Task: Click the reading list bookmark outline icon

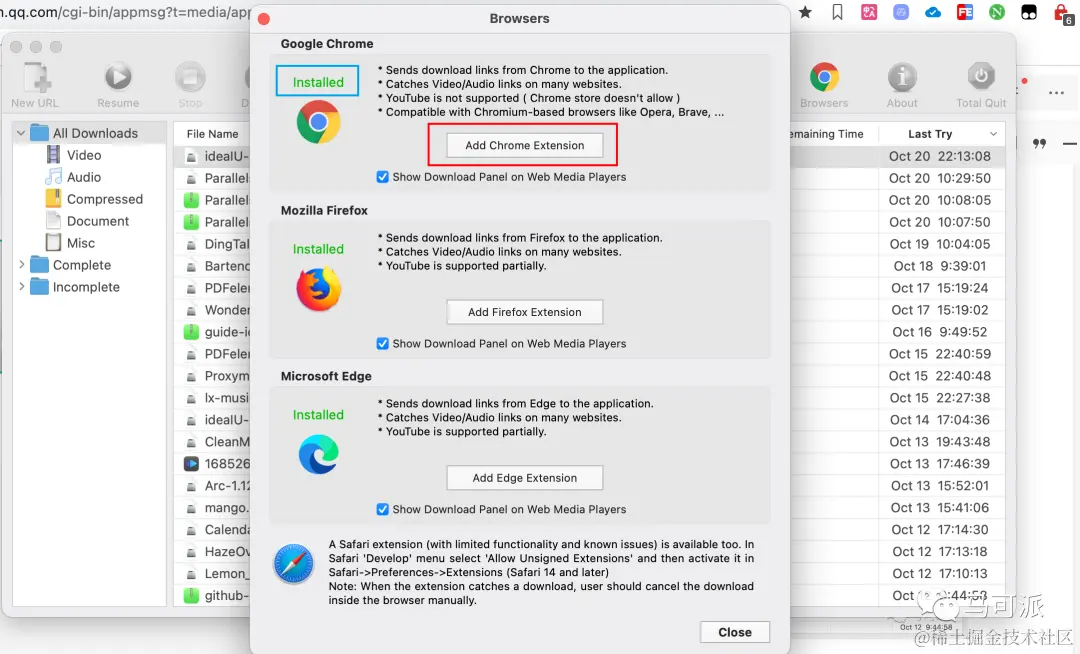Action: pyautogui.click(x=837, y=12)
